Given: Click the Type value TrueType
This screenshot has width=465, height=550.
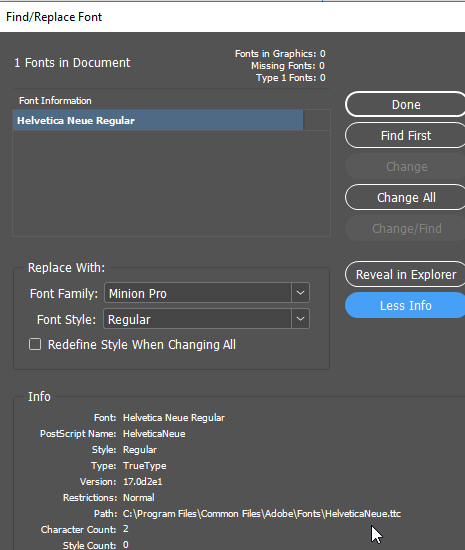Looking at the screenshot, I should 144,466.
